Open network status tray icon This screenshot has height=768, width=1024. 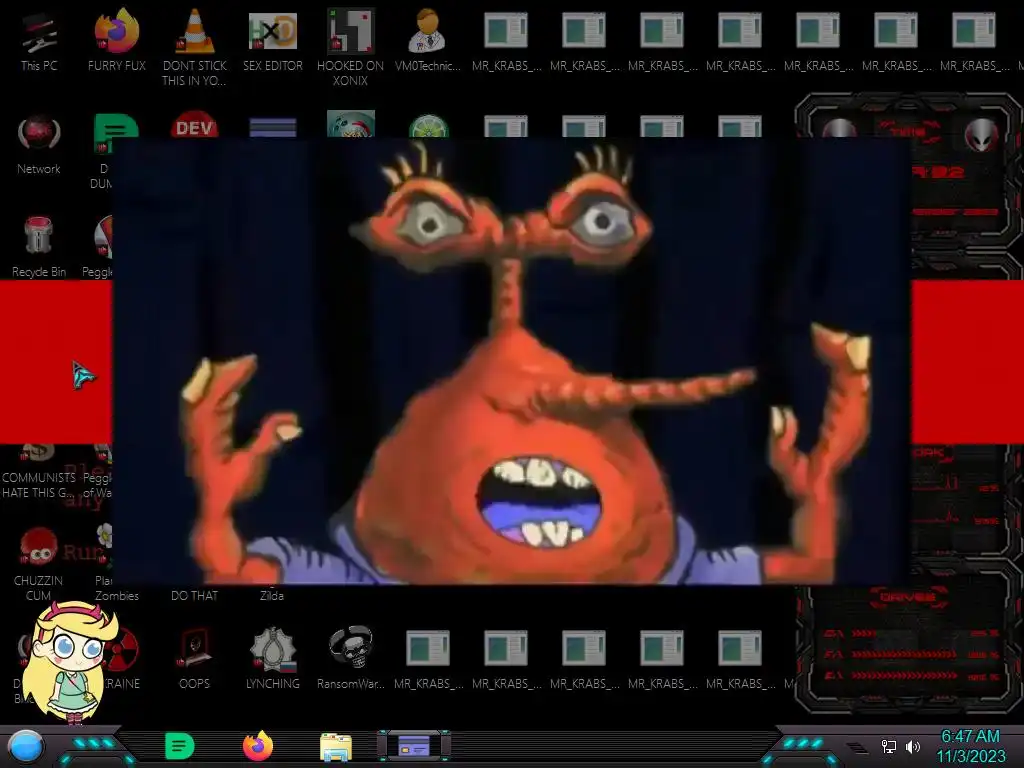(x=888, y=746)
